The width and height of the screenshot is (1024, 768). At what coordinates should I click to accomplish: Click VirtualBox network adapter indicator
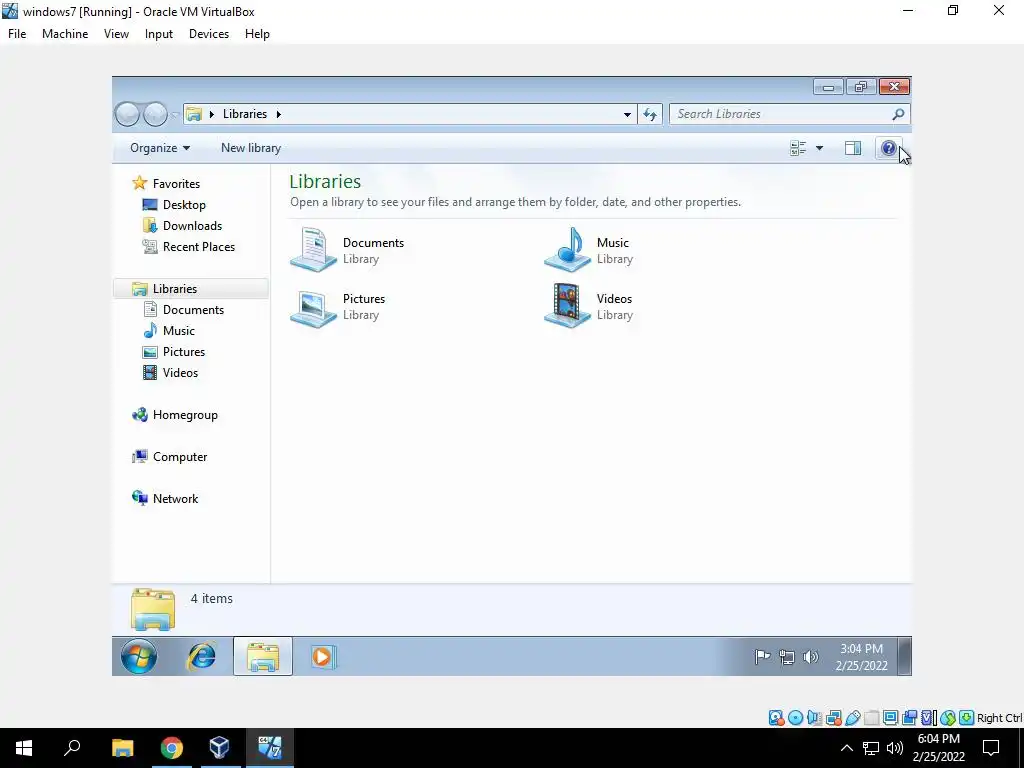833,718
